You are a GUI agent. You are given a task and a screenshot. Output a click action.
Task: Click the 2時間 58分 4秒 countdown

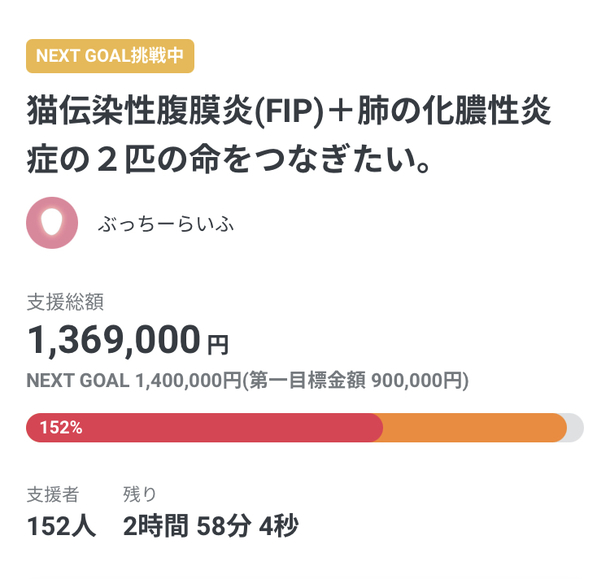[210, 525]
